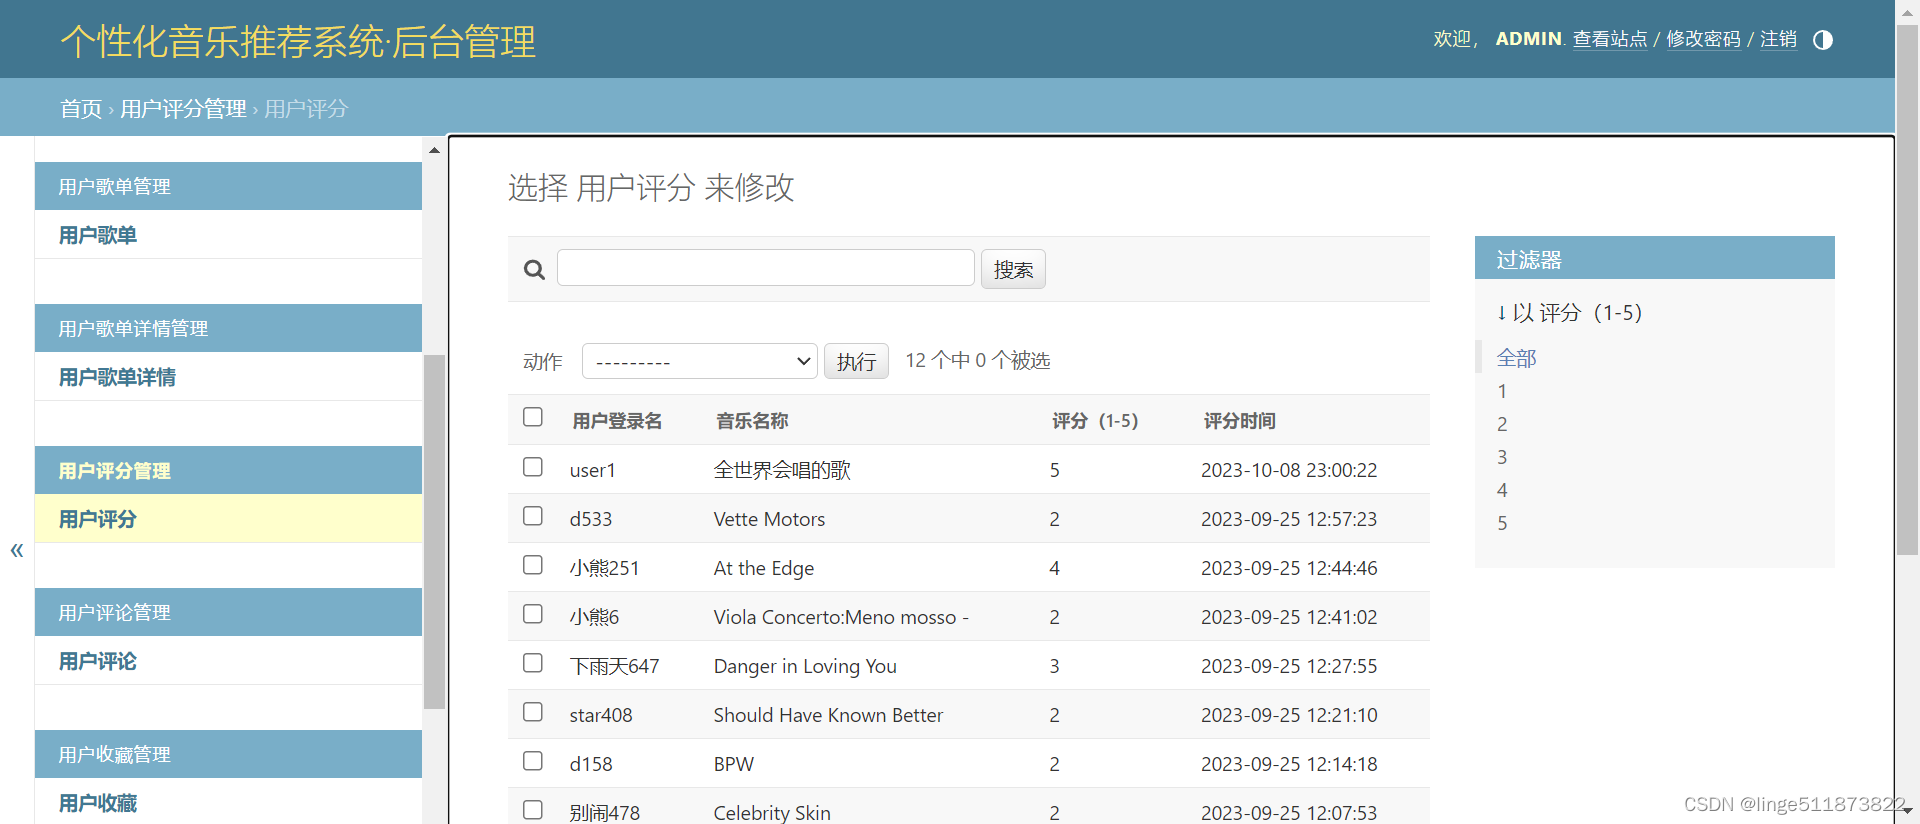Sort by 评分 (1-5) column header

tap(1095, 421)
